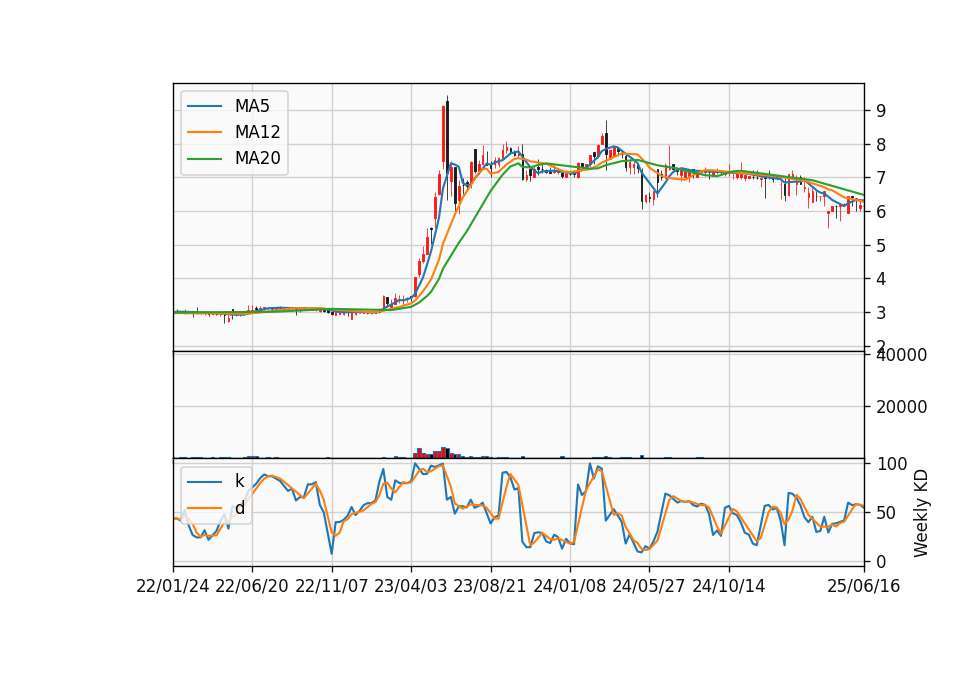Viewport: 960px width, 690px height.
Task: Click the MA12 legend label
Action: [257, 132]
